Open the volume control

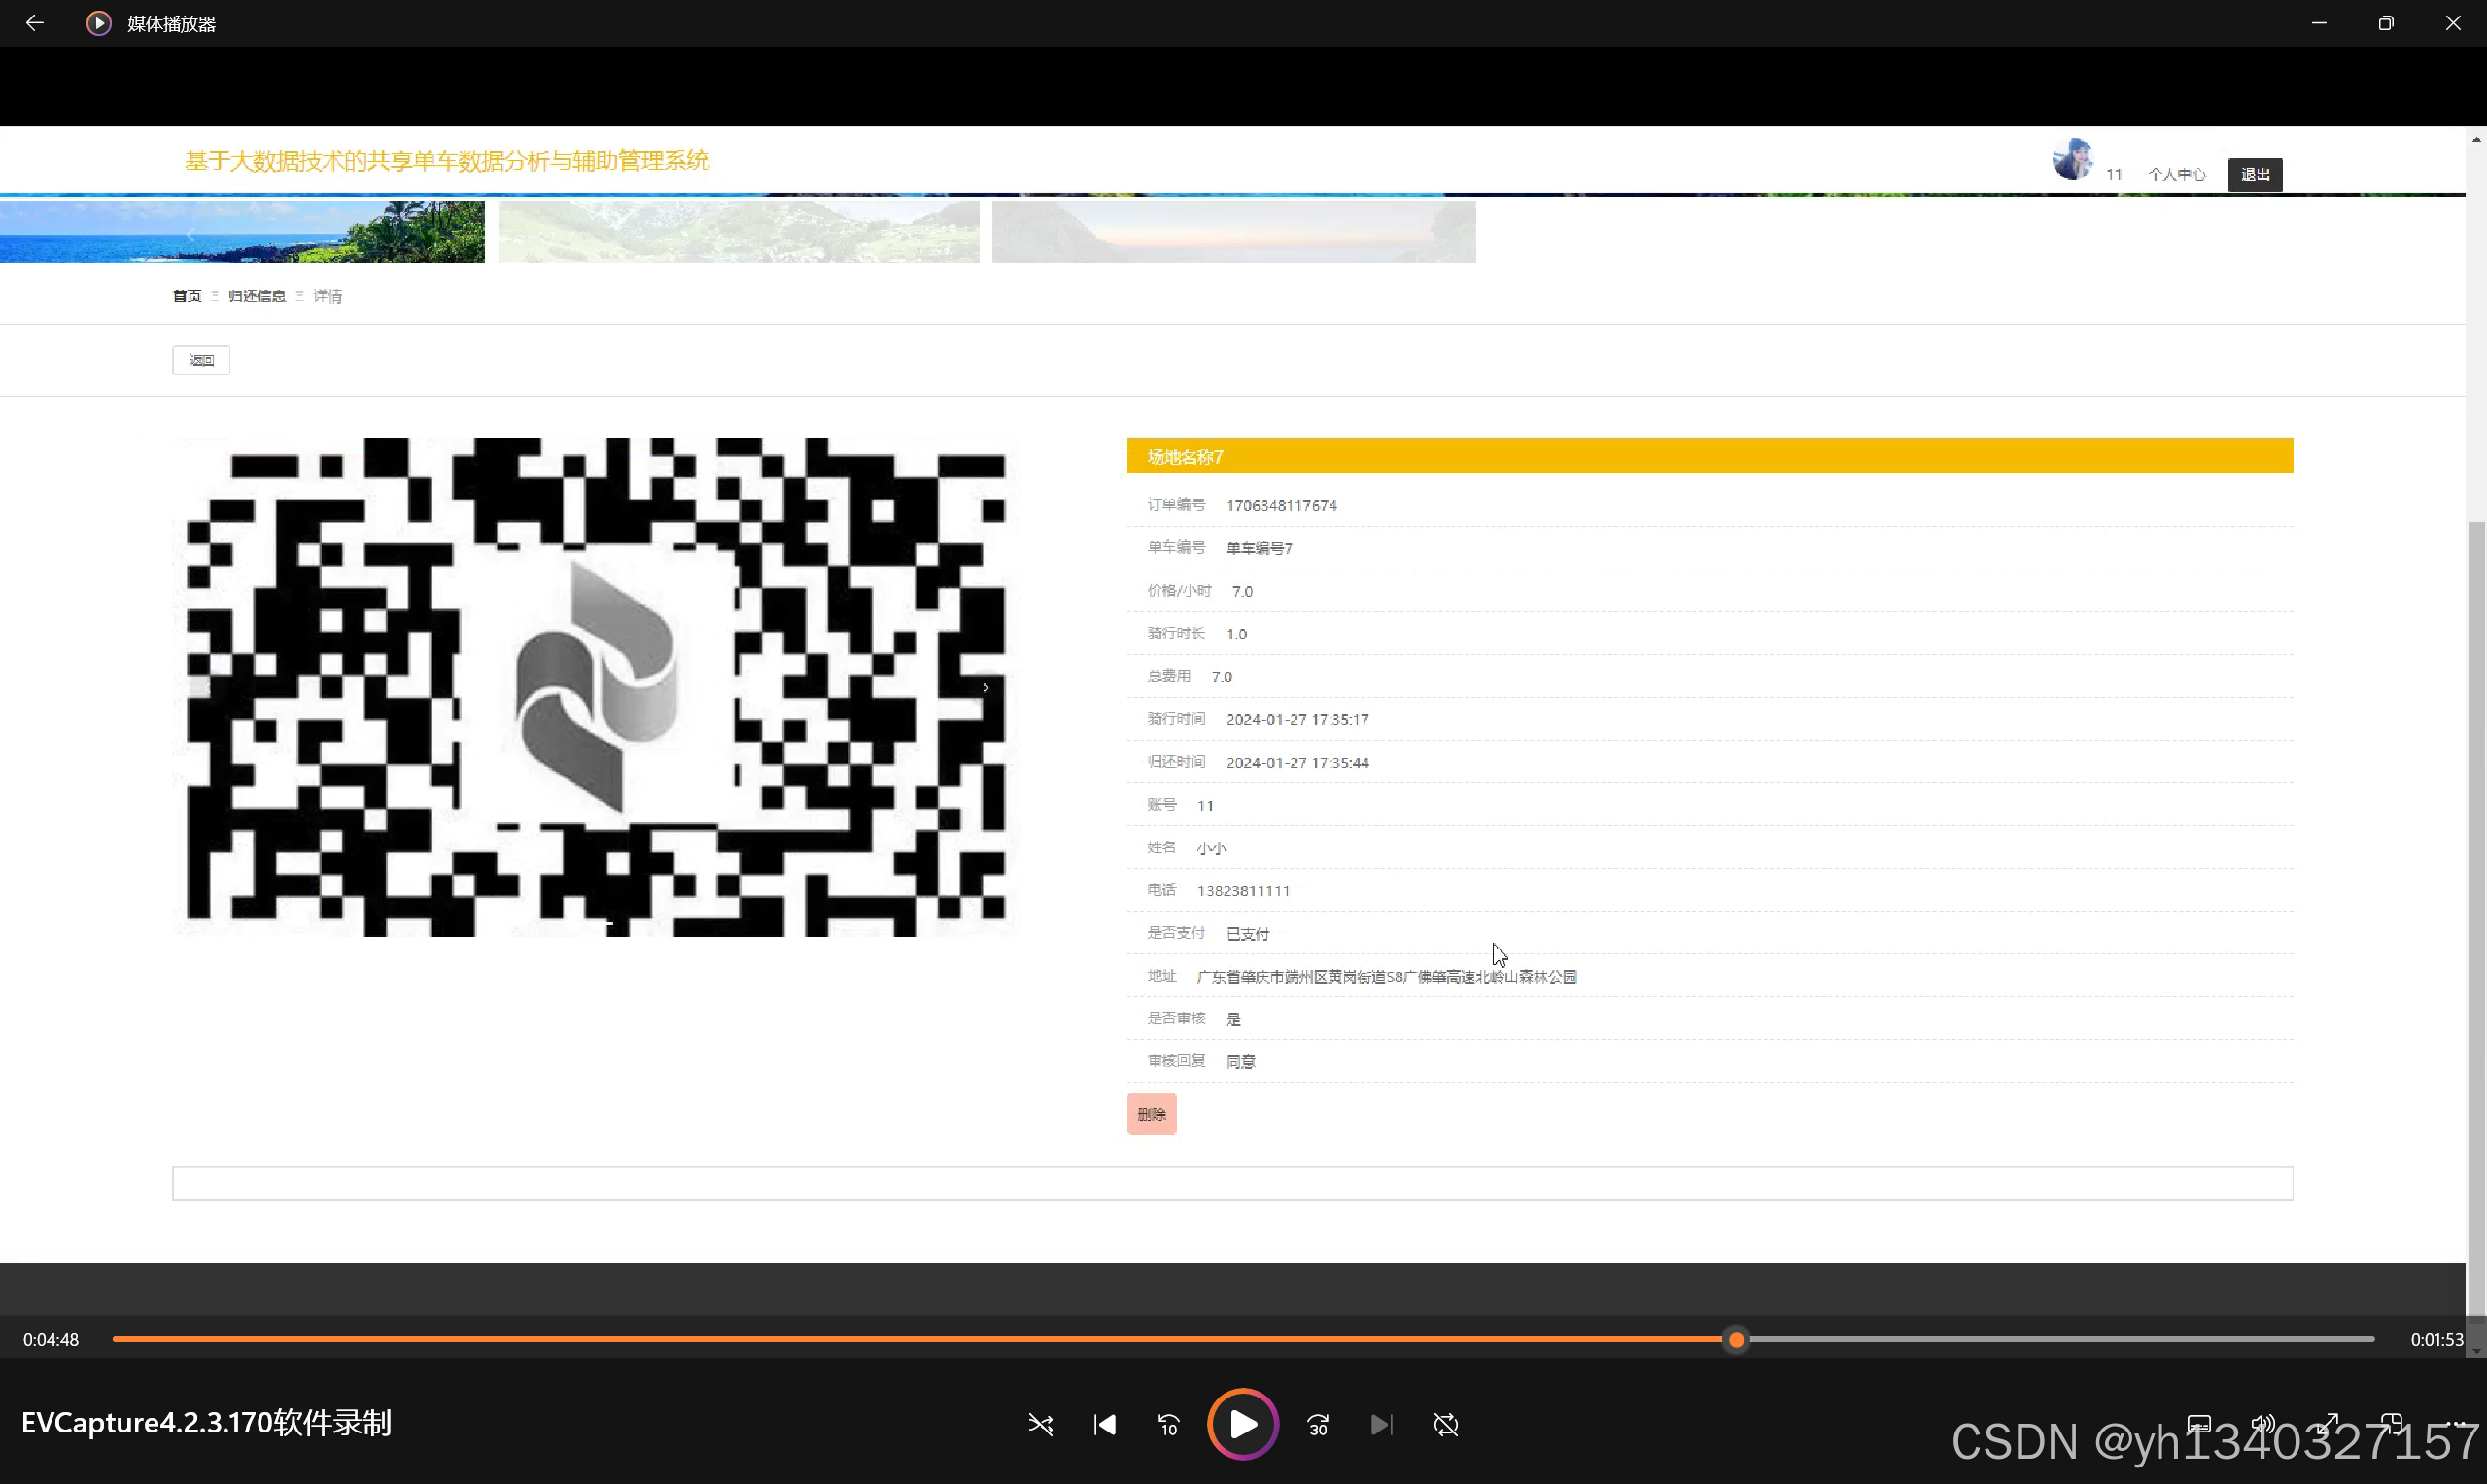2262,1424
